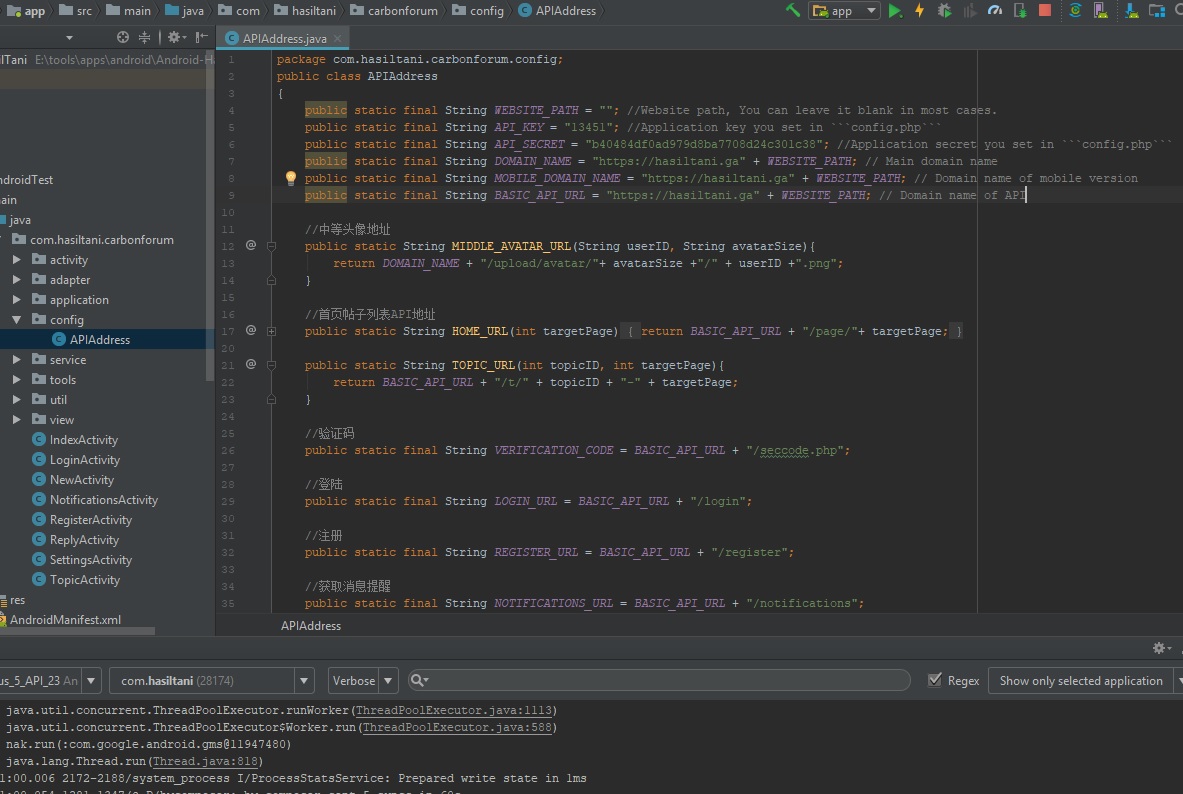This screenshot has height=794, width=1183.
Task: Select NotificationsActivity class in tree
Action: click(x=103, y=500)
